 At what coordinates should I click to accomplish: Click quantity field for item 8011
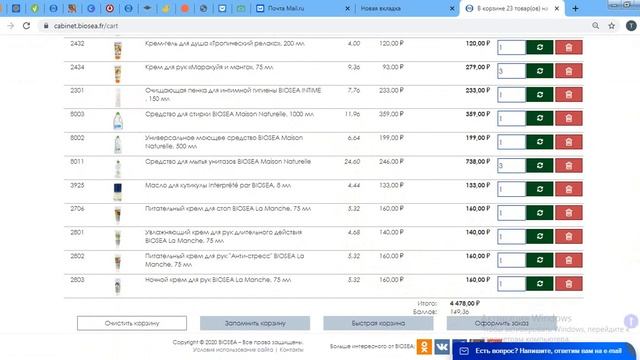point(511,166)
